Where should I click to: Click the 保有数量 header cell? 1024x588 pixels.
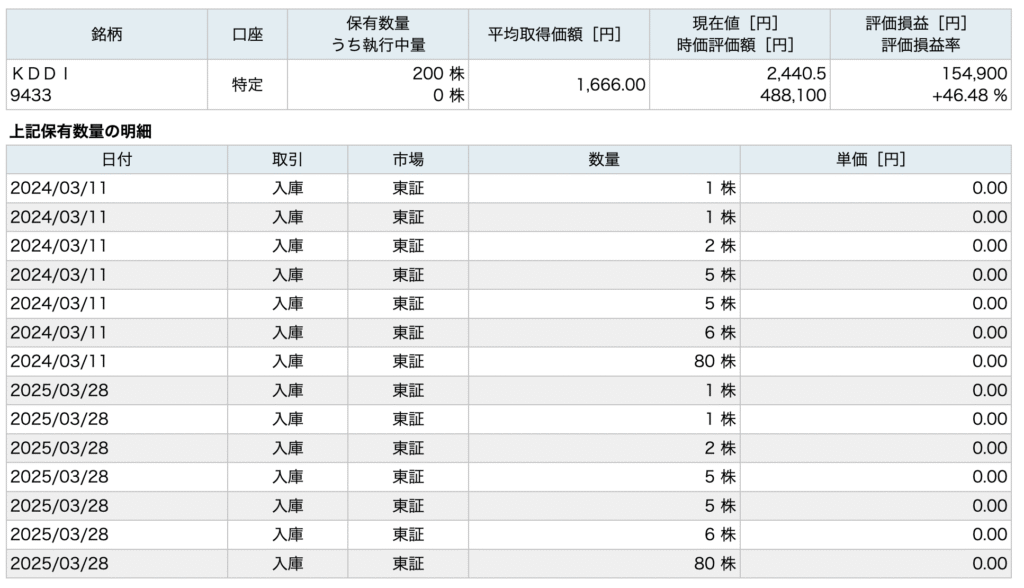(x=377, y=34)
